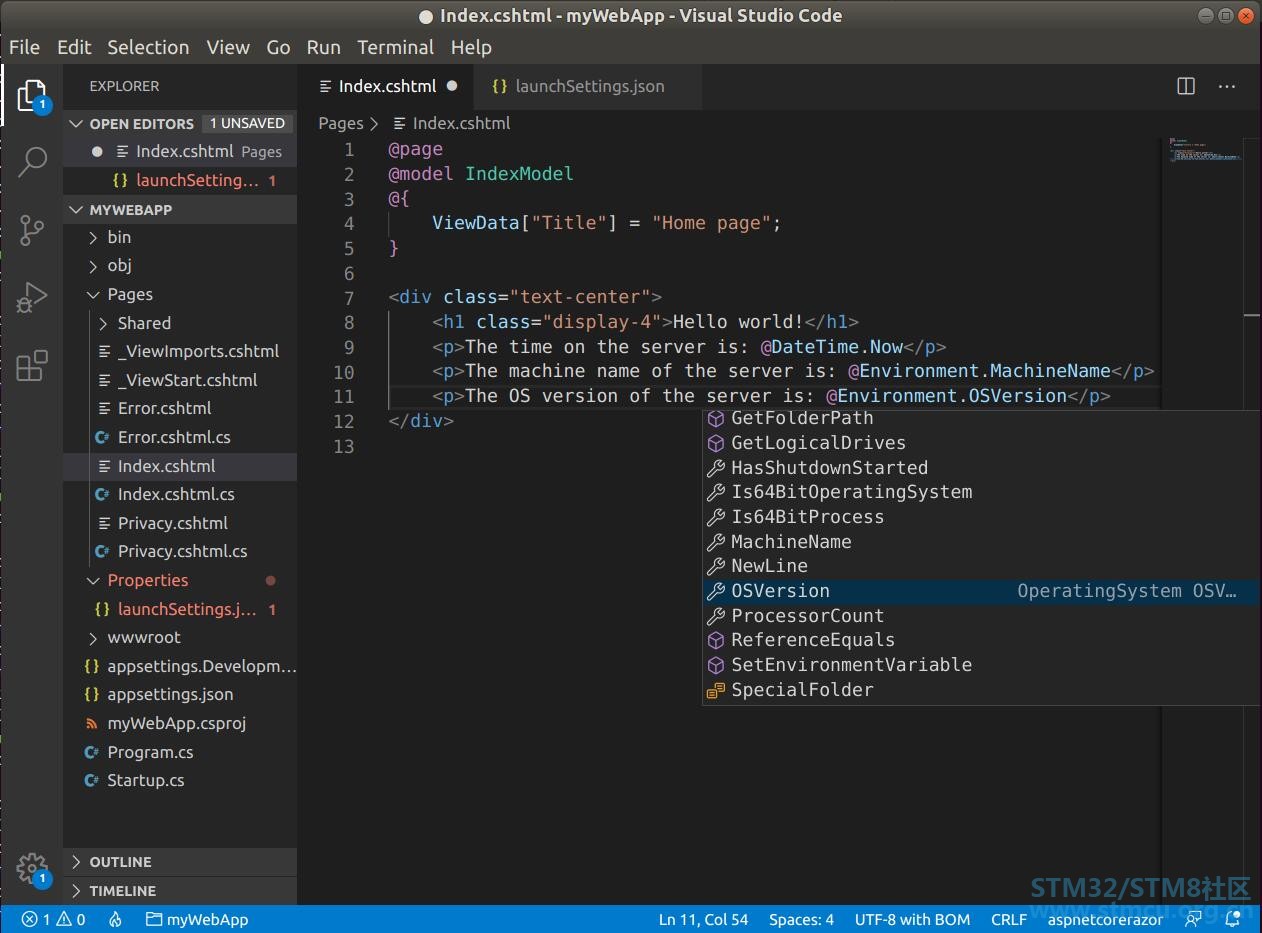Open the Selection menu
The width and height of the screenshot is (1262, 933).
click(x=148, y=47)
